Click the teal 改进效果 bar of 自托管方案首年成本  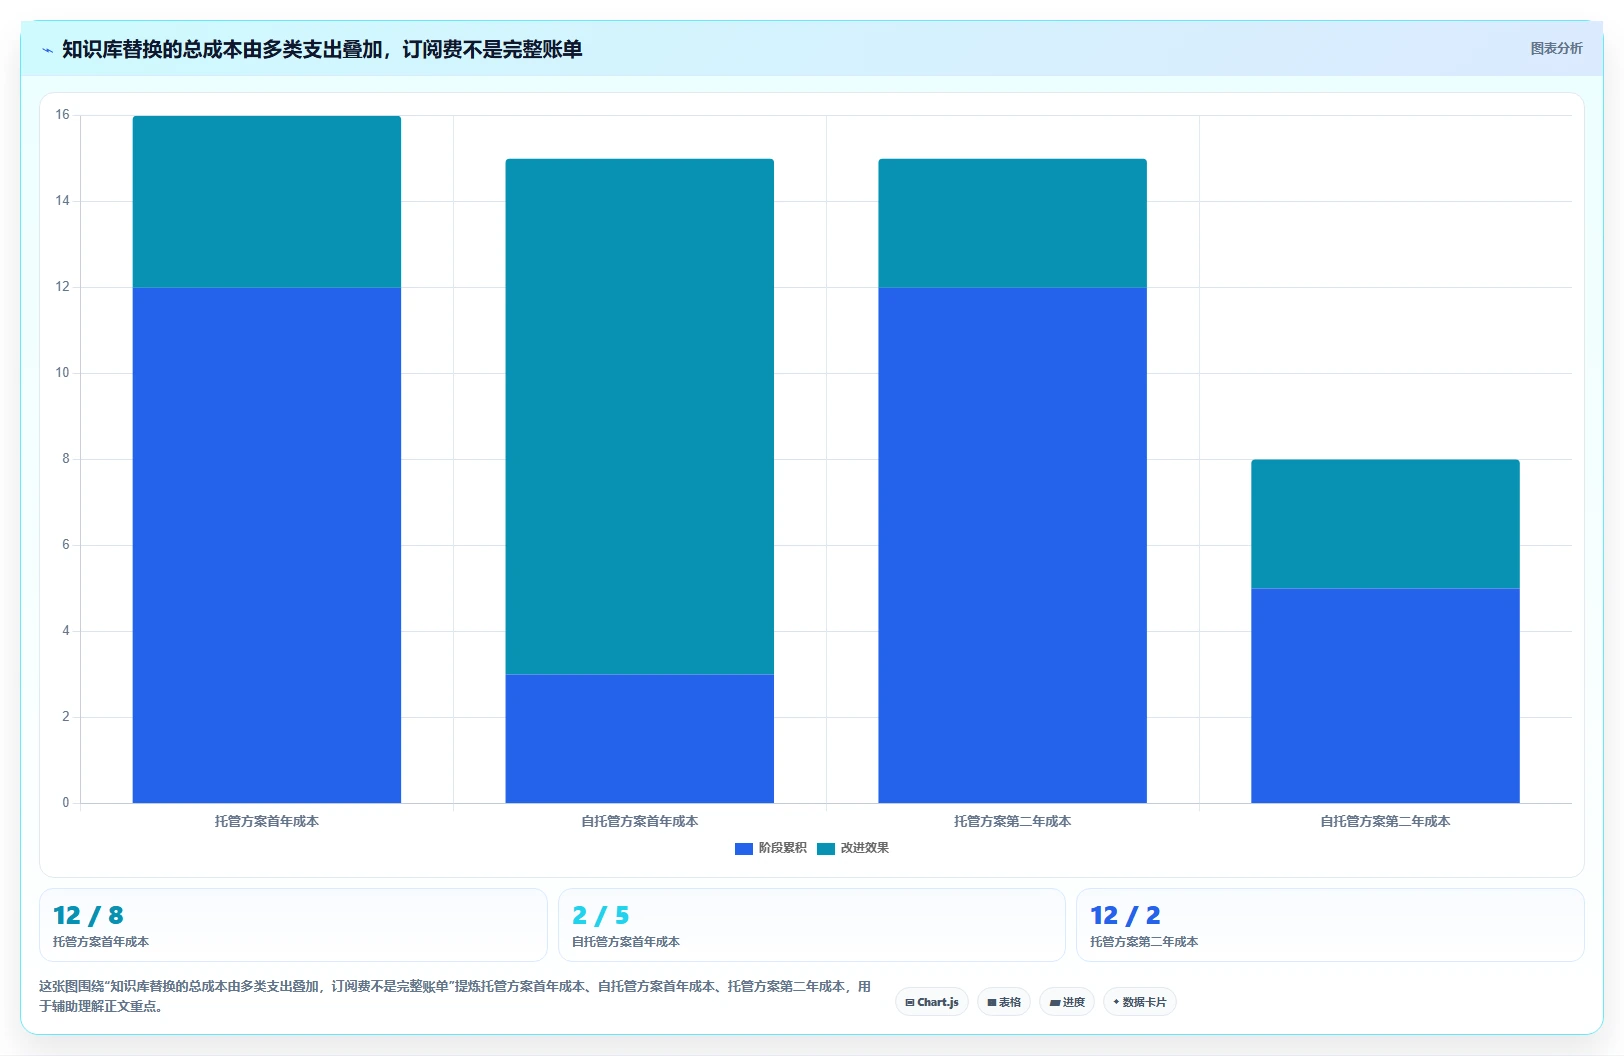coord(640,416)
